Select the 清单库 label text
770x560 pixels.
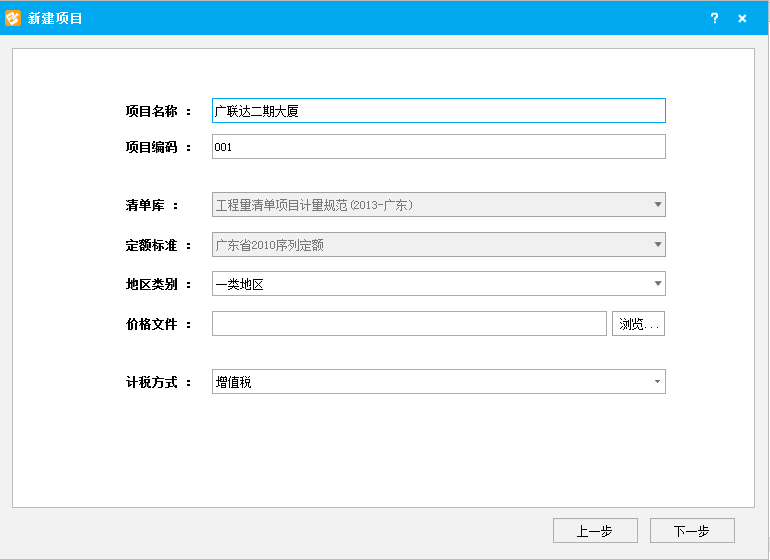click(x=145, y=205)
